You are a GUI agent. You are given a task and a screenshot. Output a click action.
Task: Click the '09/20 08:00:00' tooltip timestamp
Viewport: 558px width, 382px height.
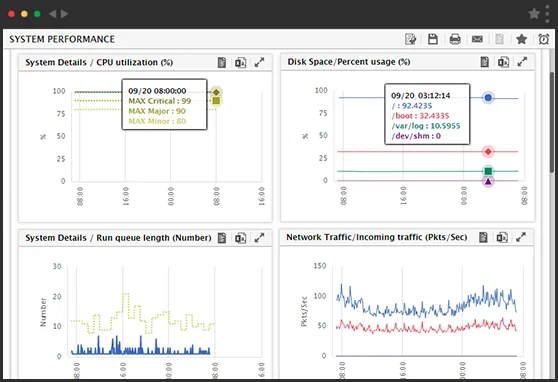157,91
